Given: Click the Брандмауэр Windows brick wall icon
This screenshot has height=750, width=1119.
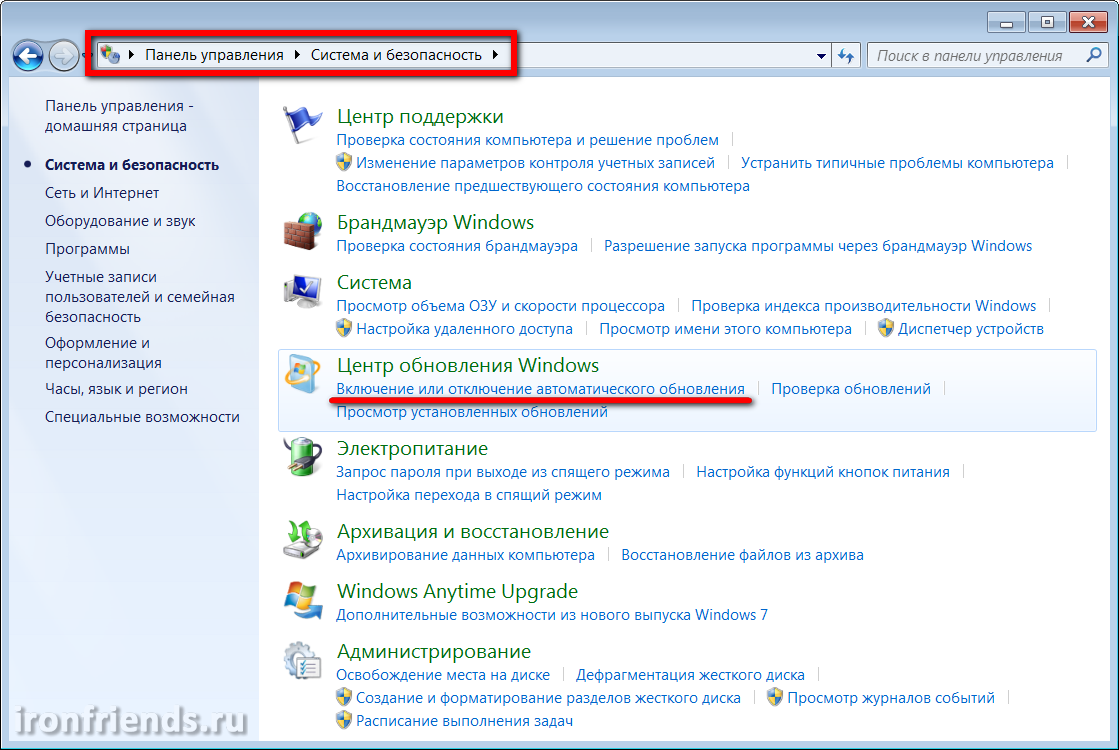Looking at the screenshot, I should click(x=302, y=232).
